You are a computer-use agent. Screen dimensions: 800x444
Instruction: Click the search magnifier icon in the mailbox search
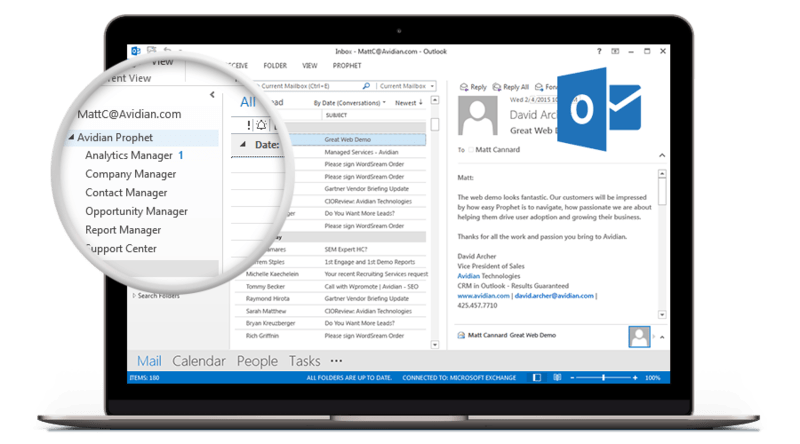click(366, 86)
